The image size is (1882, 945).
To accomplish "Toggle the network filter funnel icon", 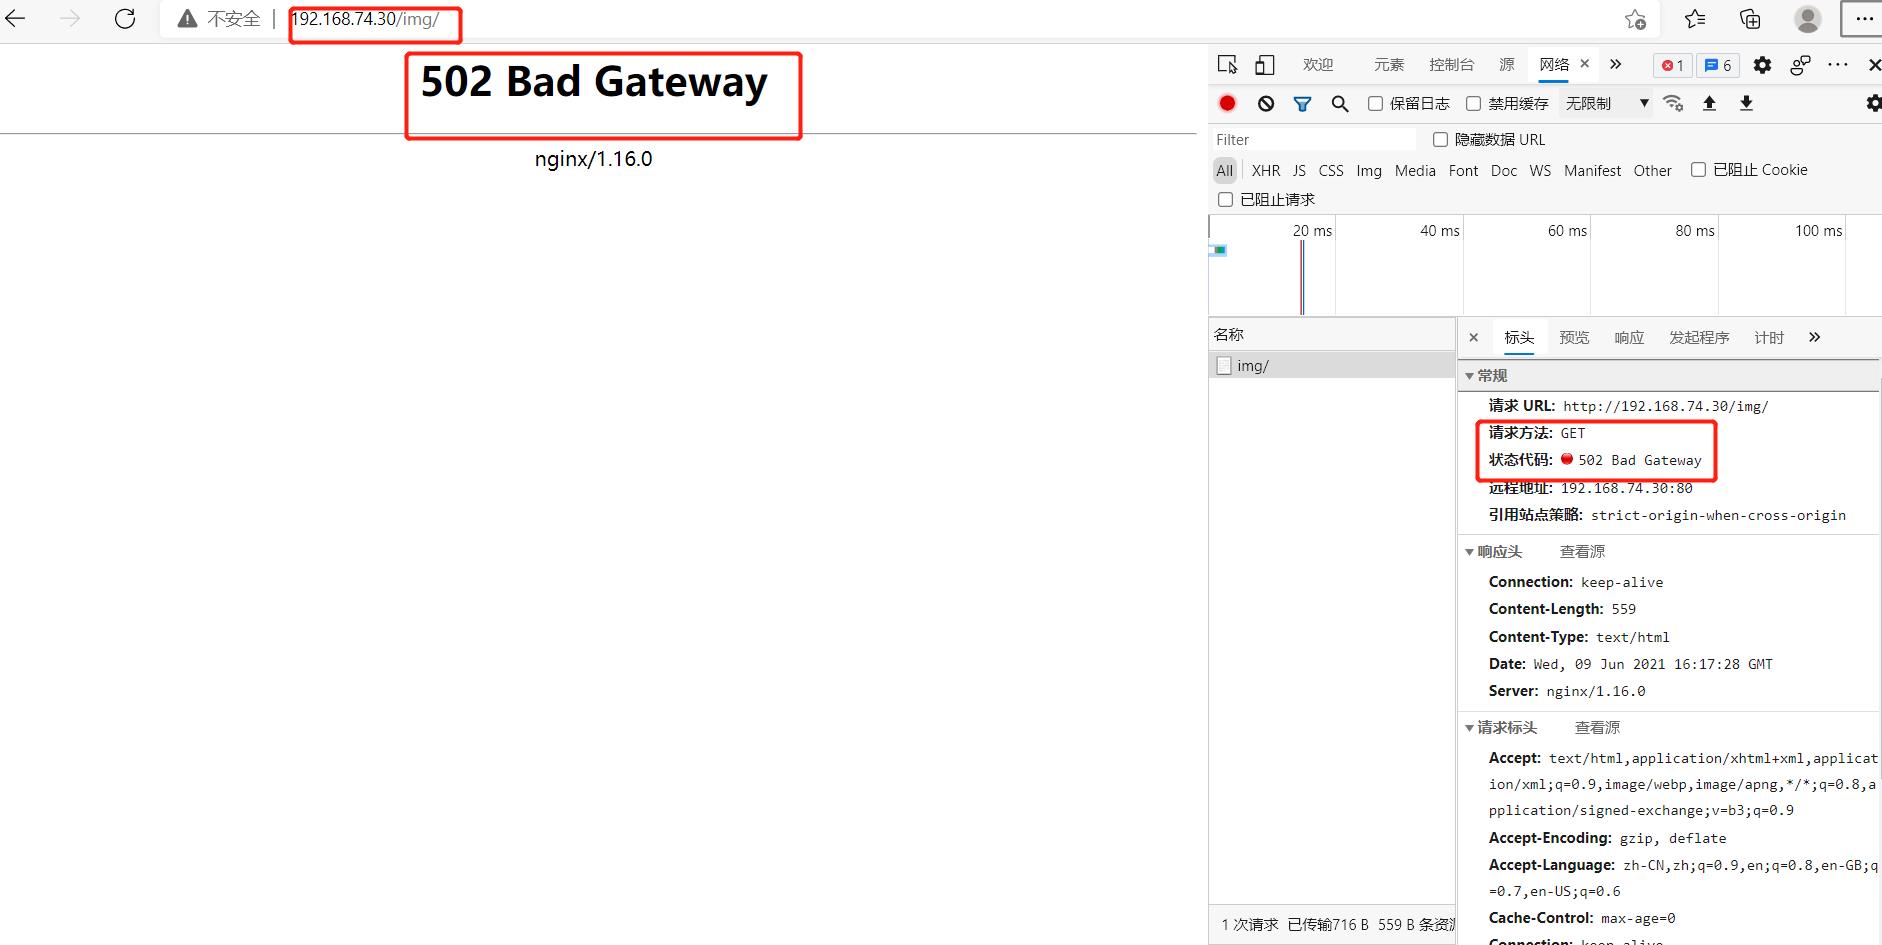I will pos(1302,103).
